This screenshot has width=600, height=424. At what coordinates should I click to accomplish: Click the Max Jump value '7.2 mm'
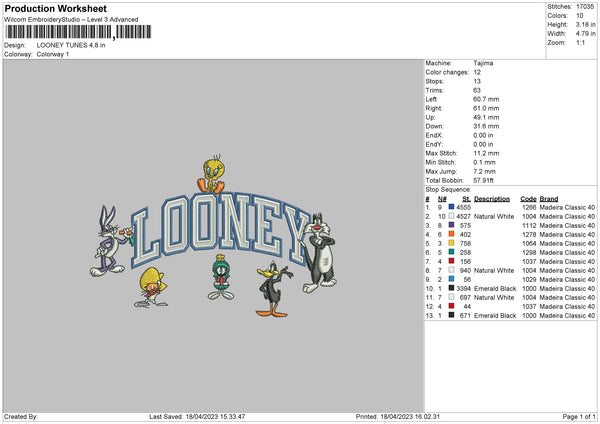click(x=484, y=171)
